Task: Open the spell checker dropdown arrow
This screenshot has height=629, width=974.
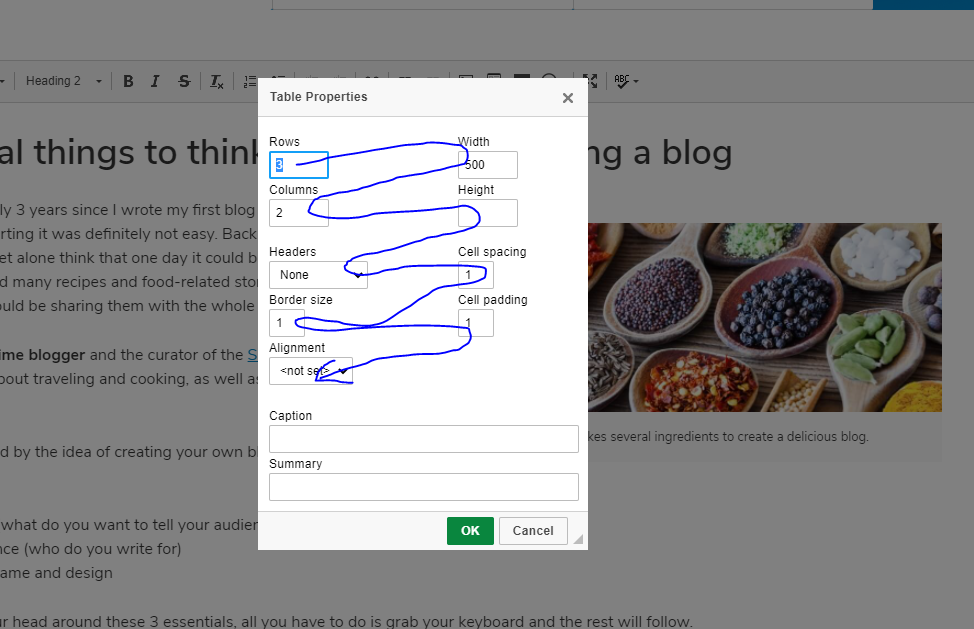Action: coord(635,81)
